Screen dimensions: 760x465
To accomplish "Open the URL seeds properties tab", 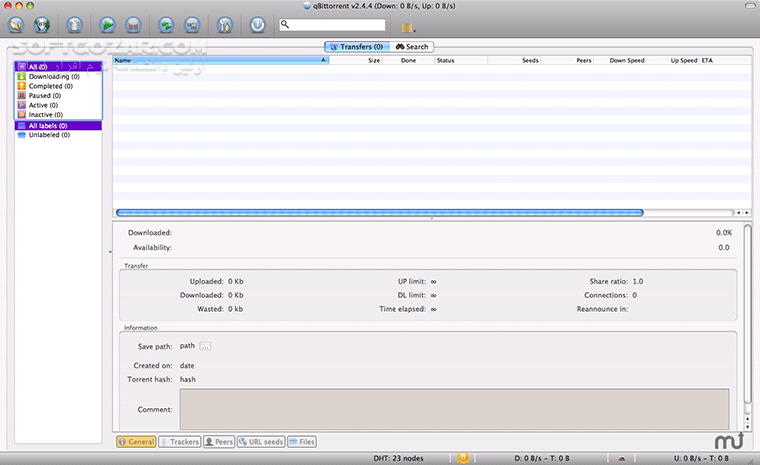I will 261,442.
